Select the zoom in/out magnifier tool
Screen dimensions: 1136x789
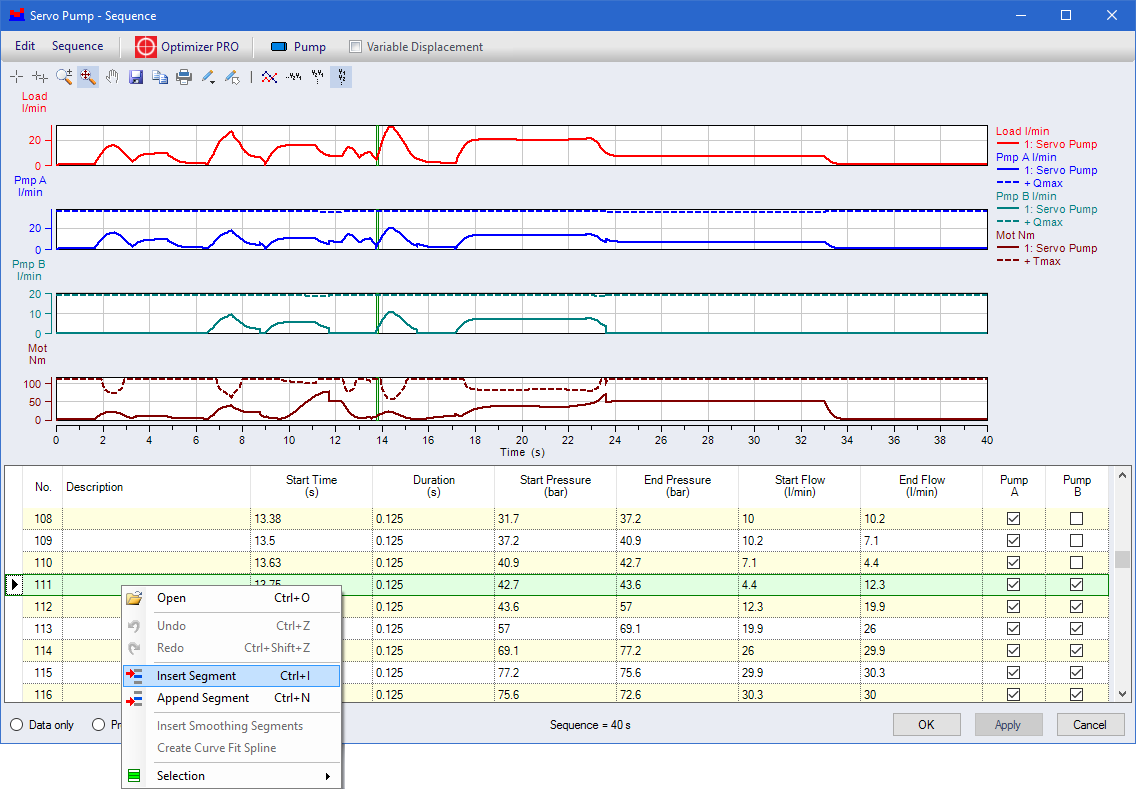point(64,77)
